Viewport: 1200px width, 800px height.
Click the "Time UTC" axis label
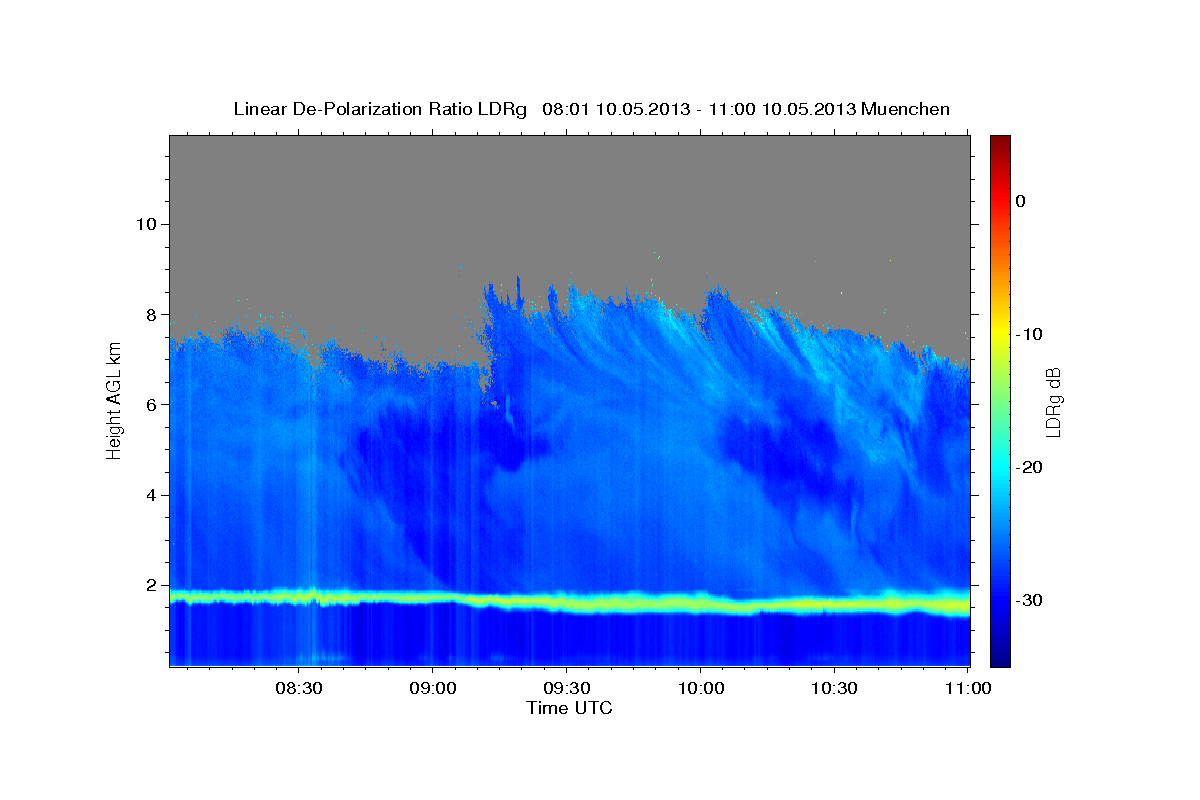(x=569, y=708)
